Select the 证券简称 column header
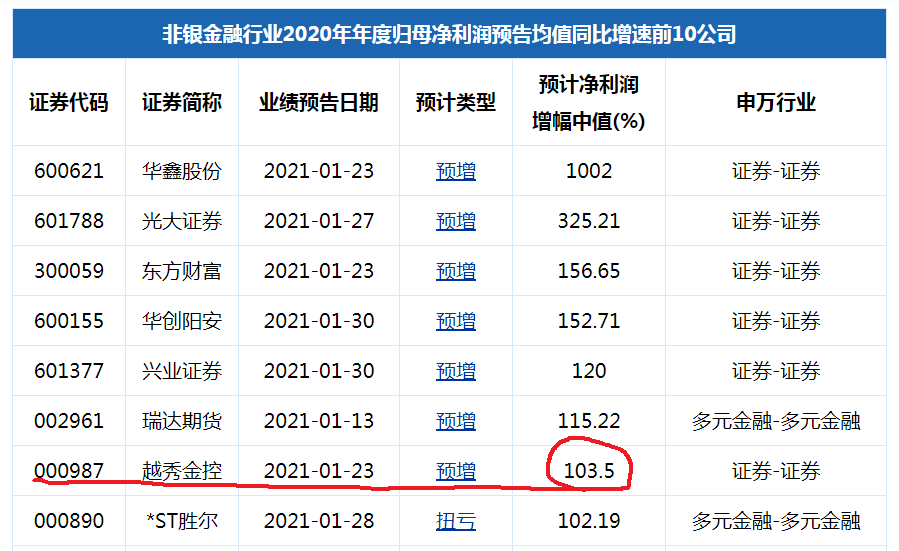899x551 pixels. click(x=182, y=103)
